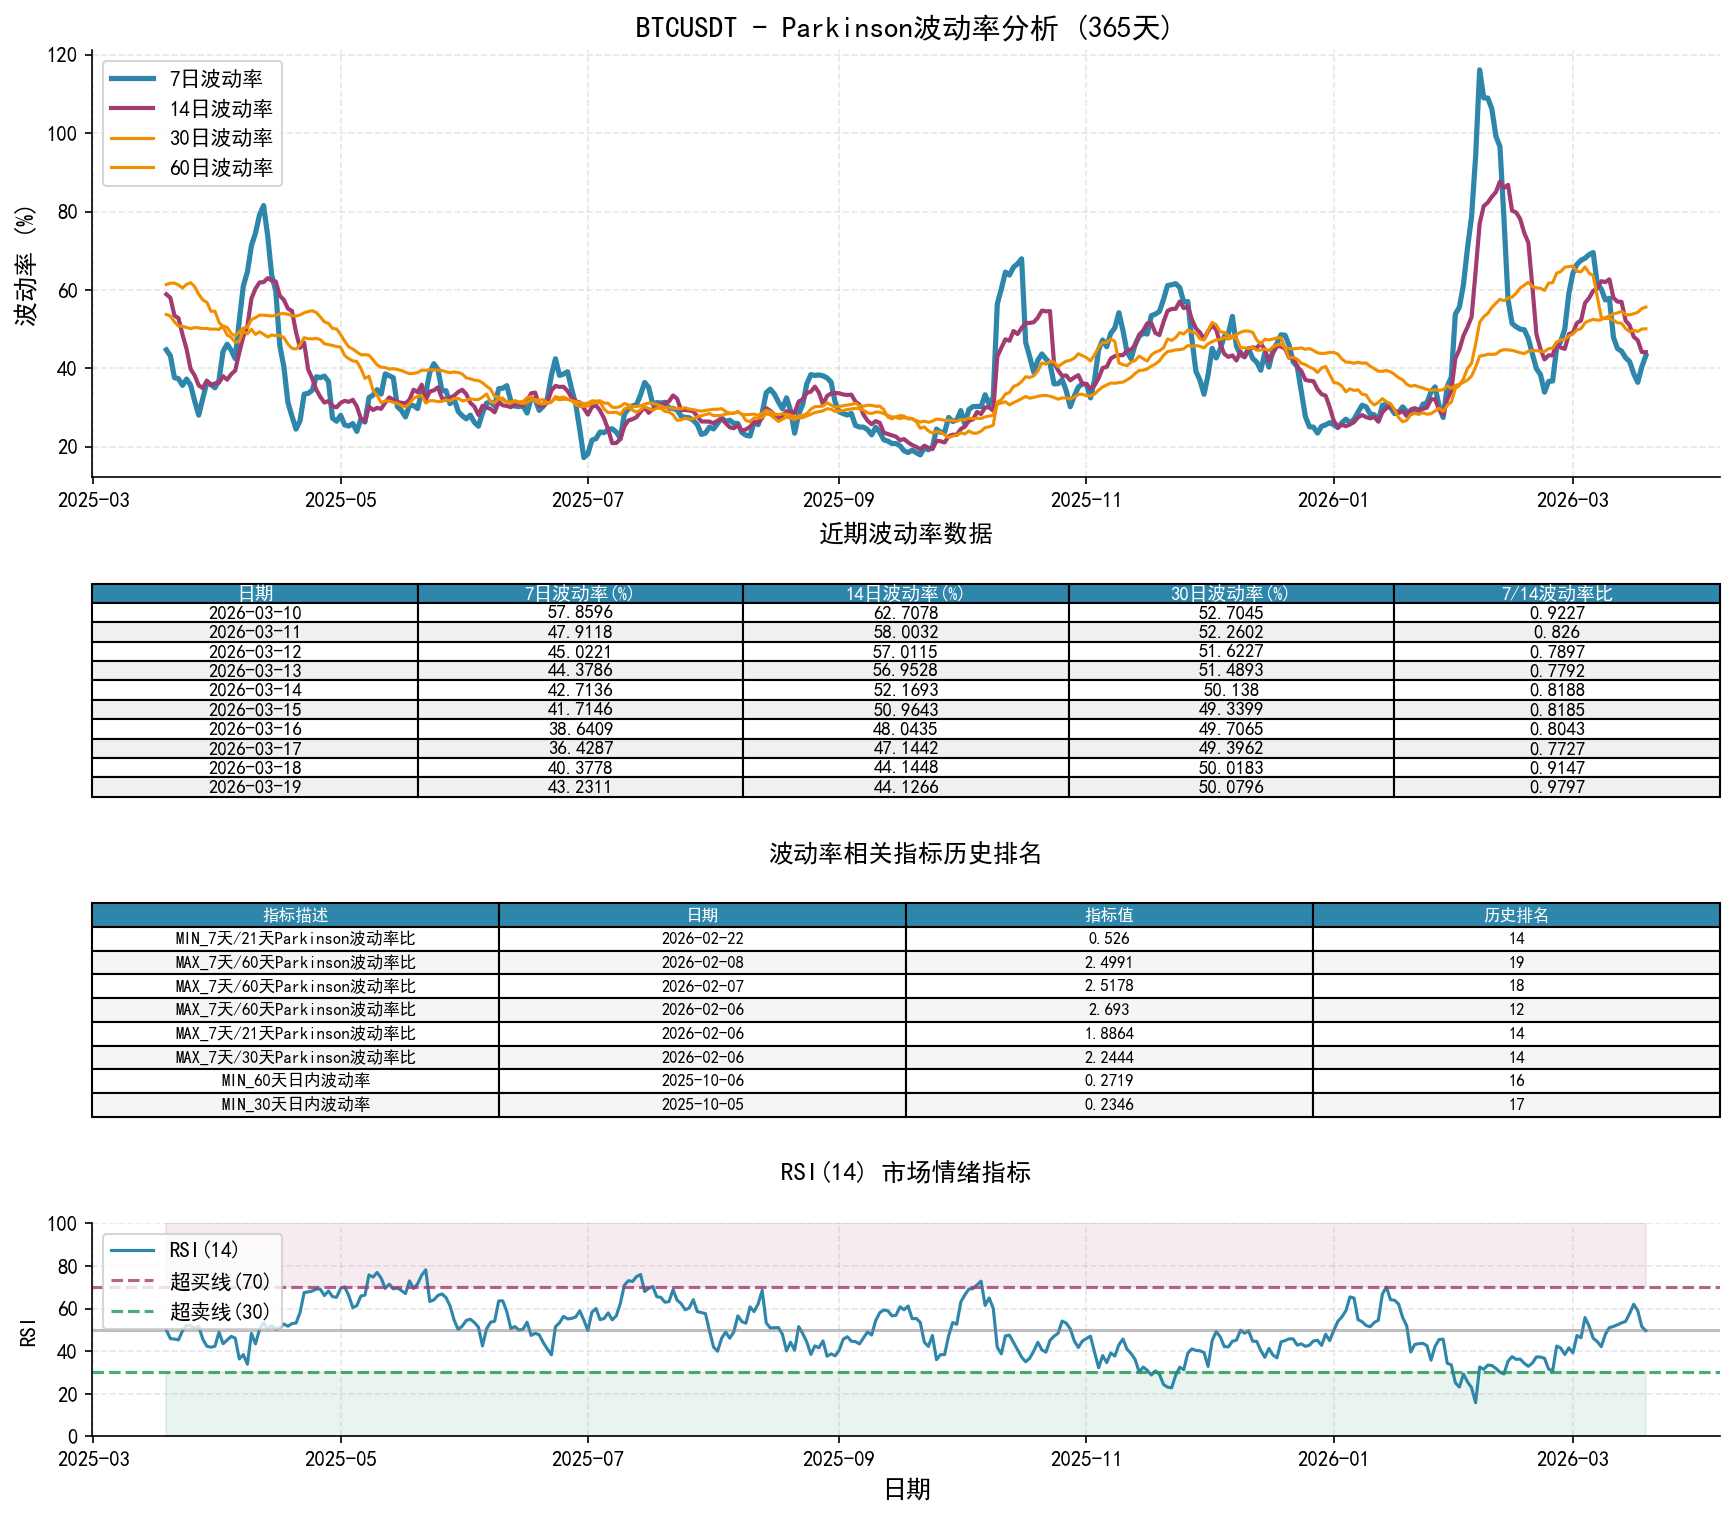The width and height of the screenshot is (1734, 1515).
Task: Click the MIN_60天日内波动率 row in ranking table
Action: tap(296, 1081)
